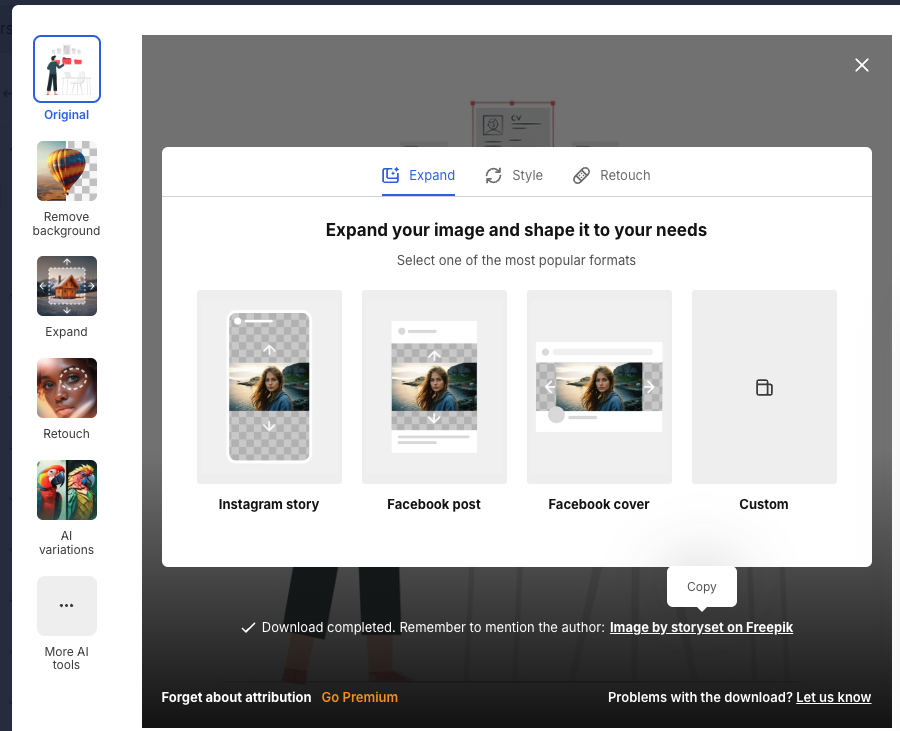The width and height of the screenshot is (900, 731).
Task: Click the Copy attribution tooltip button
Action: [701, 586]
